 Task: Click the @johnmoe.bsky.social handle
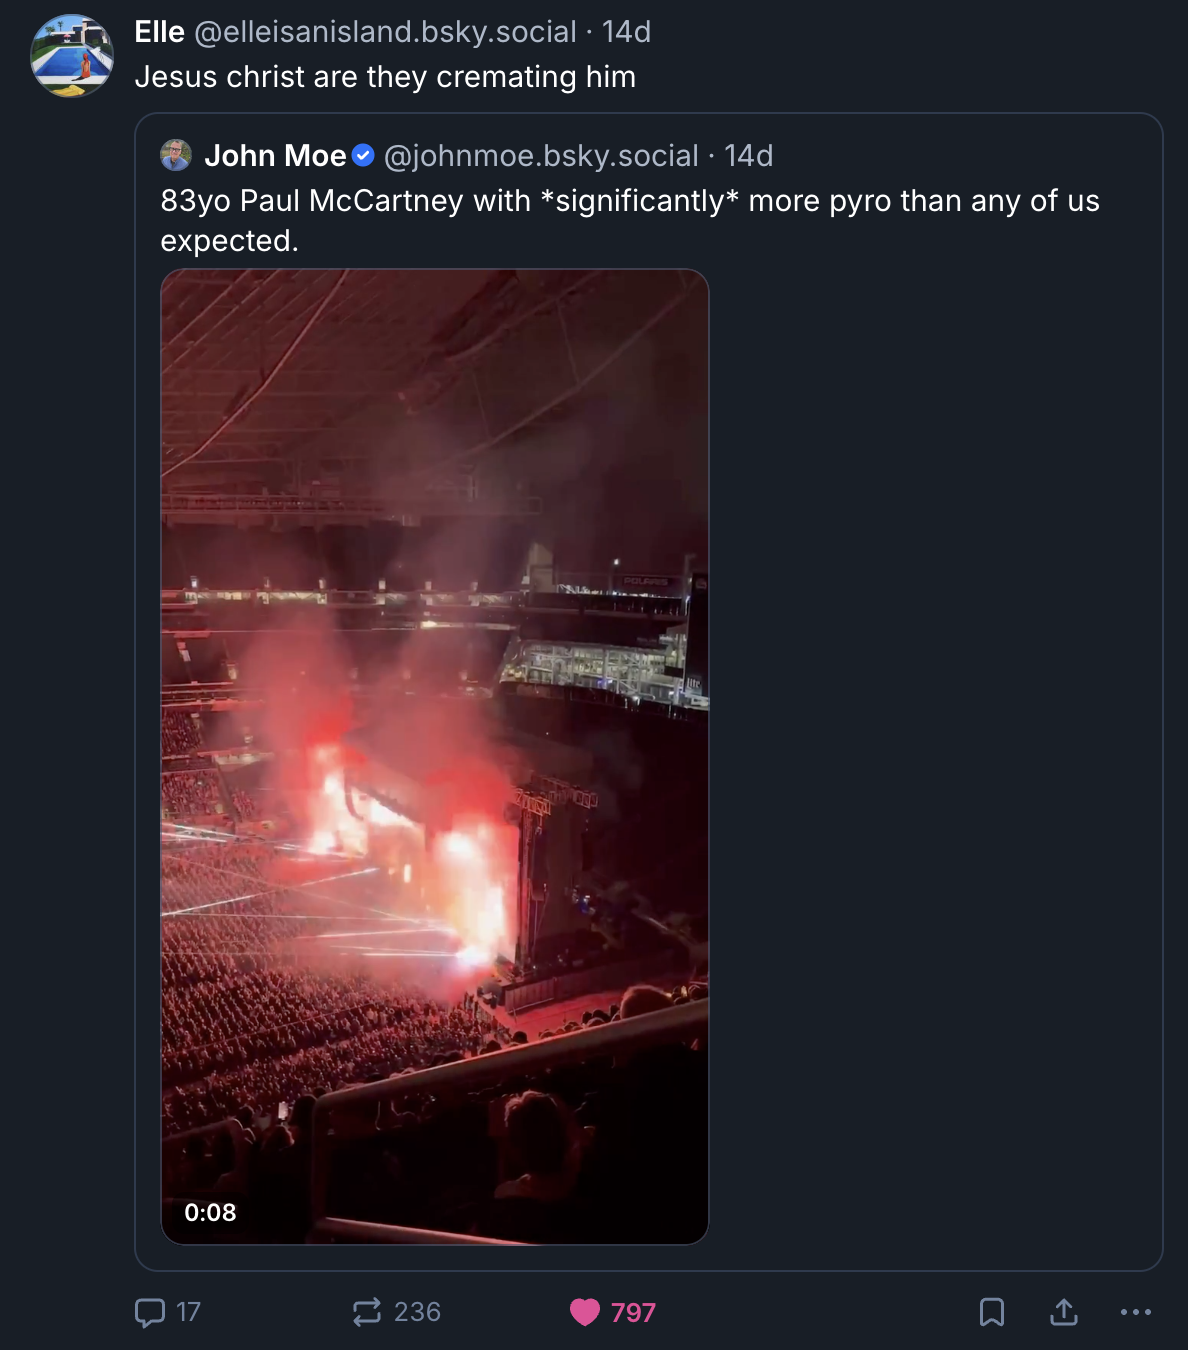[541, 156]
